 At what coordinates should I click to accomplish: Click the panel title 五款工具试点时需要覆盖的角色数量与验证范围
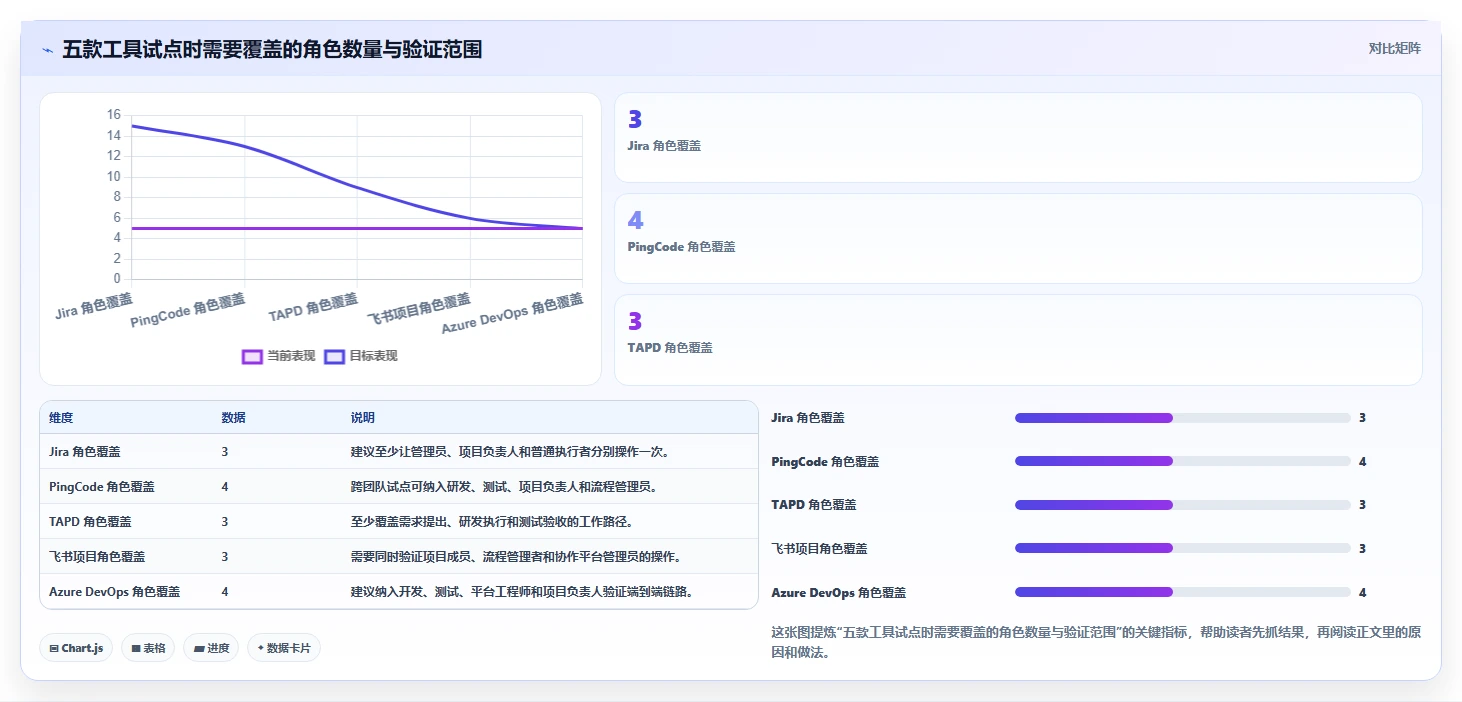(x=272, y=49)
